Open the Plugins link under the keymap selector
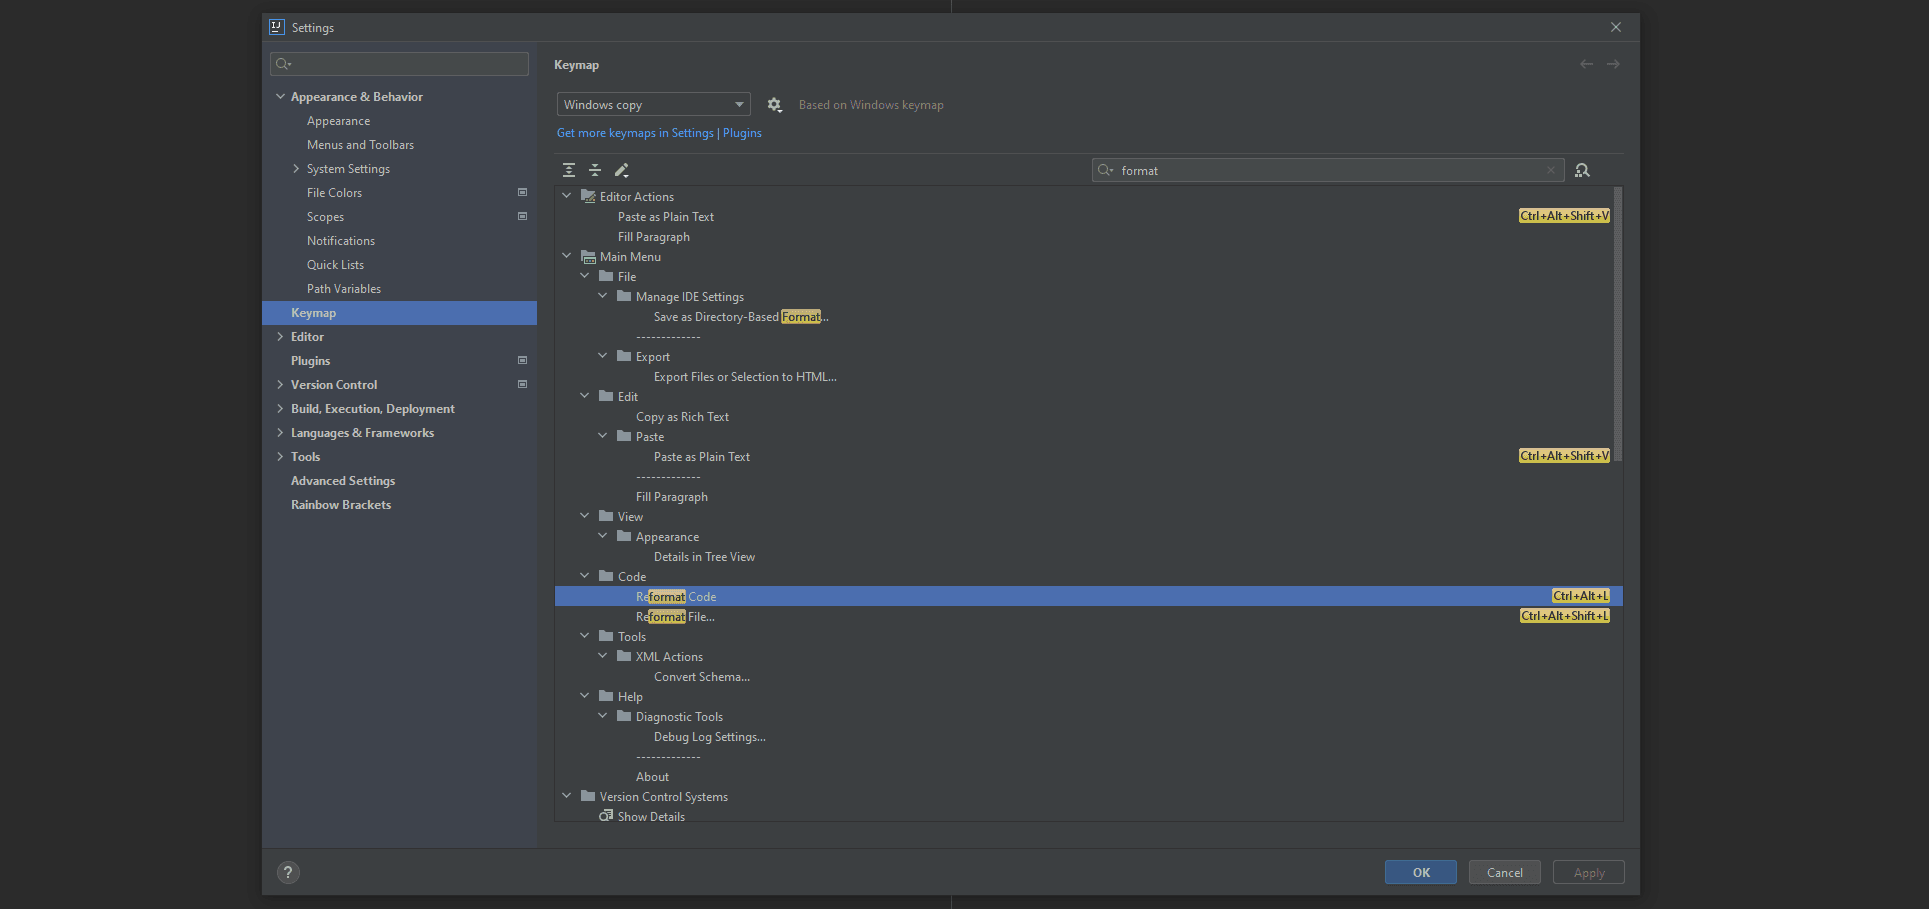 click(742, 132)
